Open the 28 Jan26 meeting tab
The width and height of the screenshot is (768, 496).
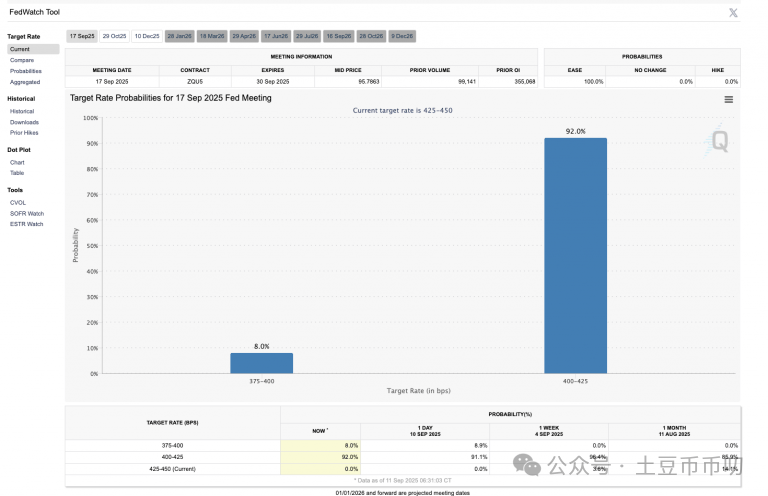click(179, 36)
